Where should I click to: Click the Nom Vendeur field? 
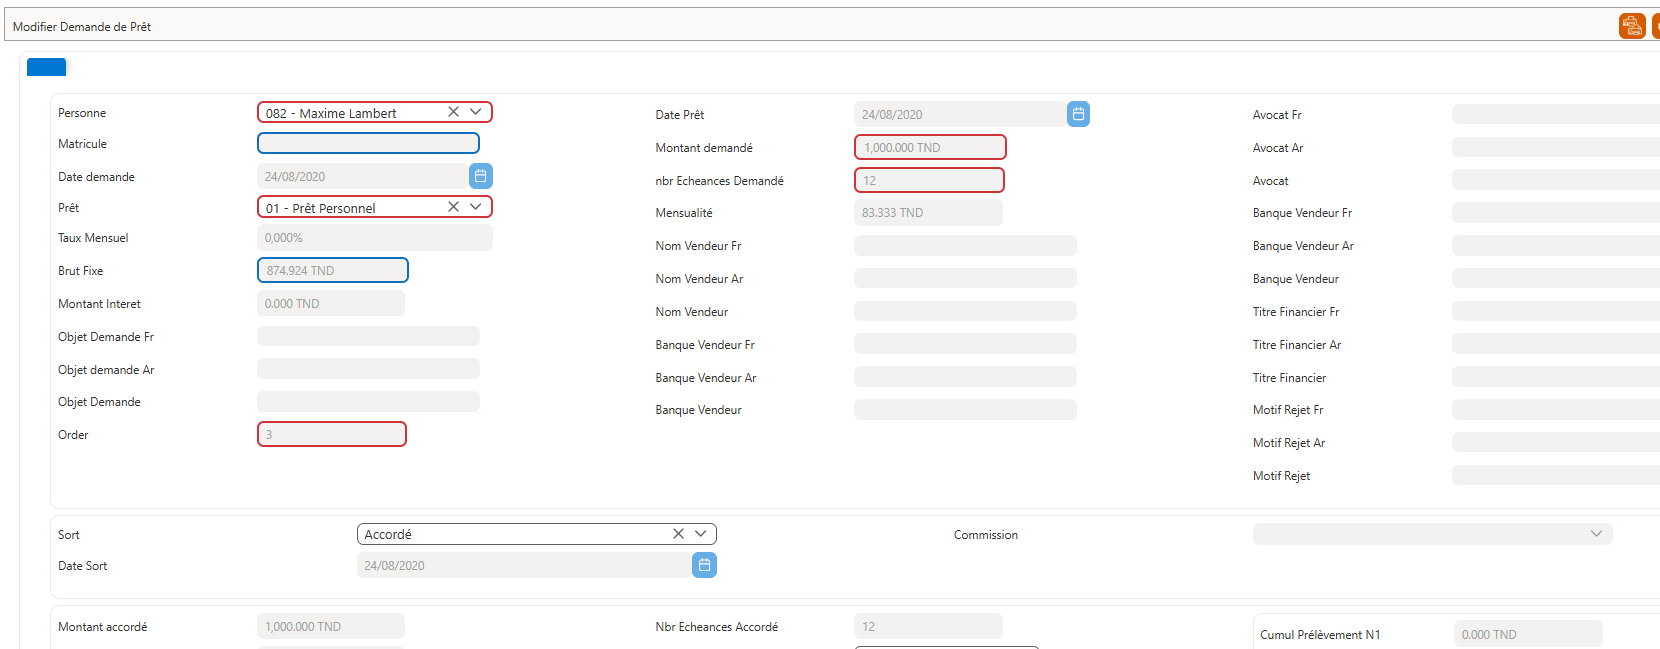pyautogui.click(x=965, y=311)
